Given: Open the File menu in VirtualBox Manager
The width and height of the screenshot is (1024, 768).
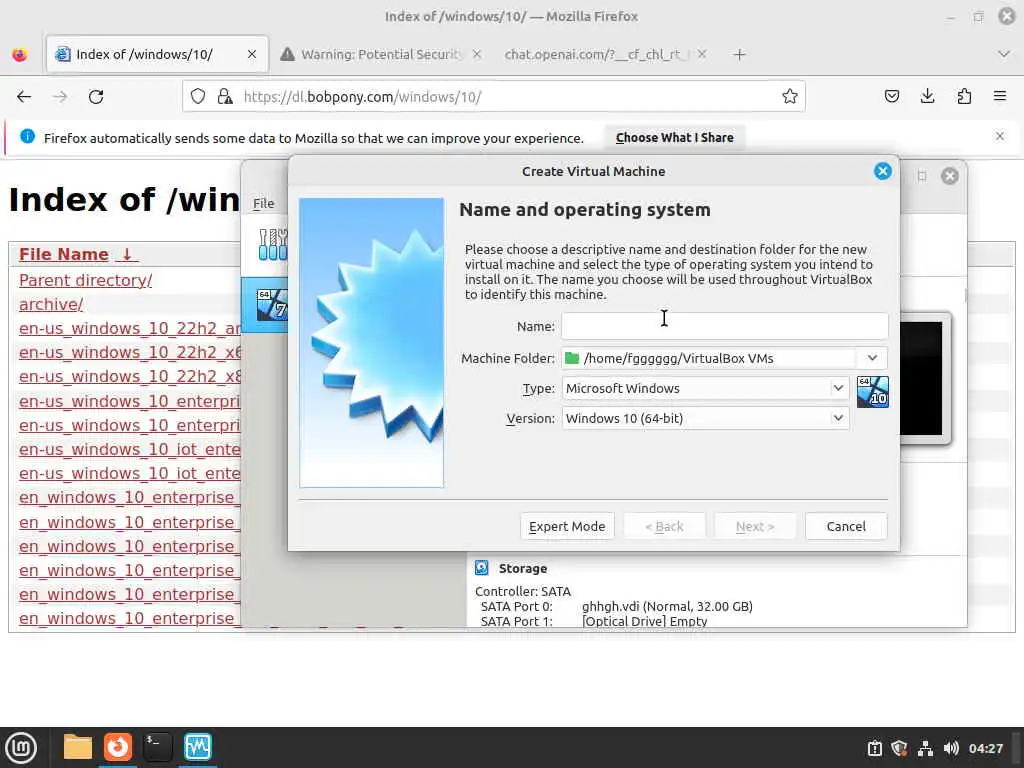Looking at the screenshot, I should coord(263,203).
